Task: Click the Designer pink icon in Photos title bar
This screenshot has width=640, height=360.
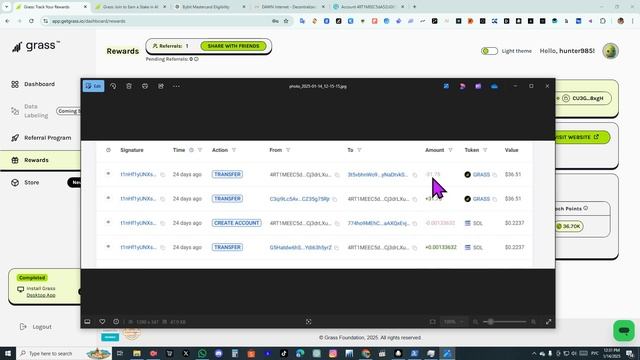Action: coord(462,86)
